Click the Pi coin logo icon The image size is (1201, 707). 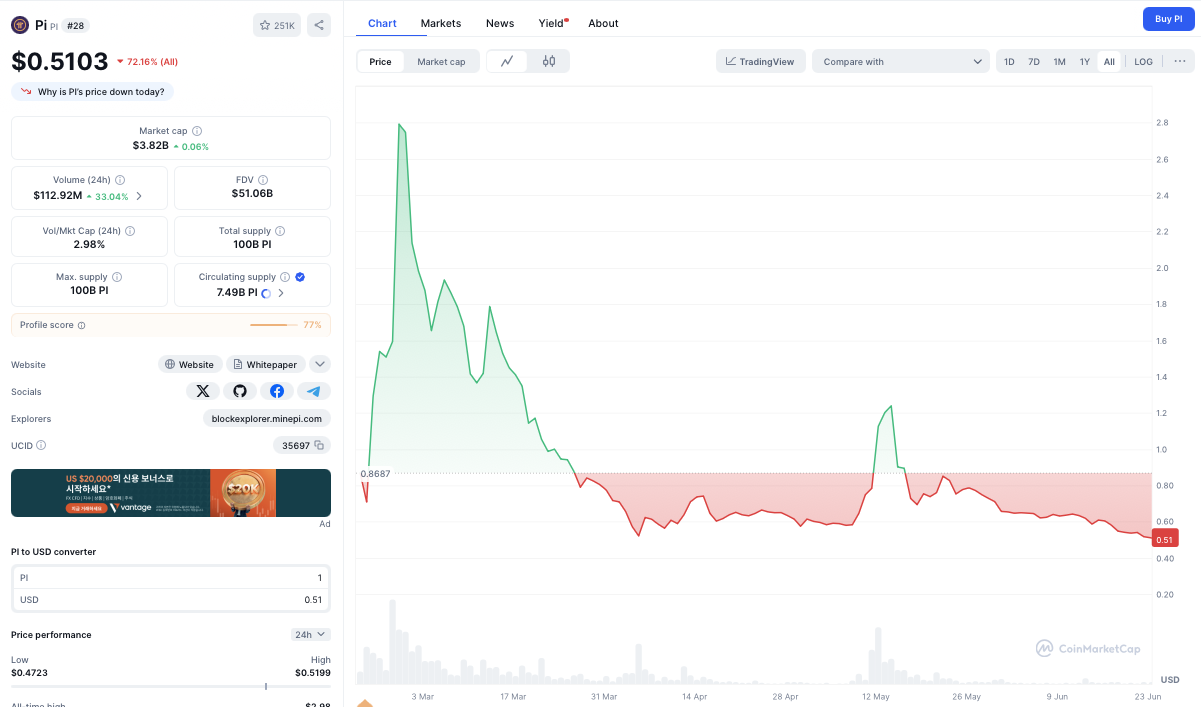[20, 24]
